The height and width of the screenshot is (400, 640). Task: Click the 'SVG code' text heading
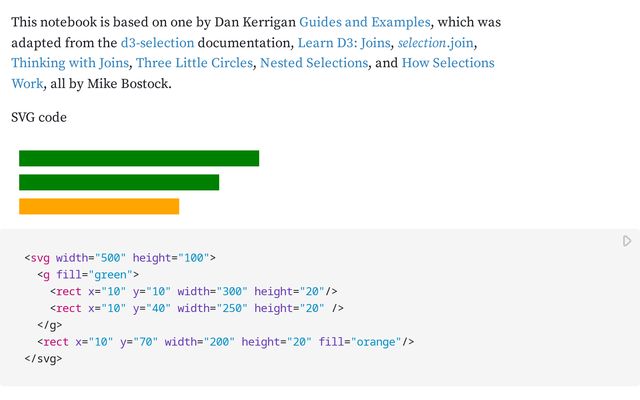[39, 118]
